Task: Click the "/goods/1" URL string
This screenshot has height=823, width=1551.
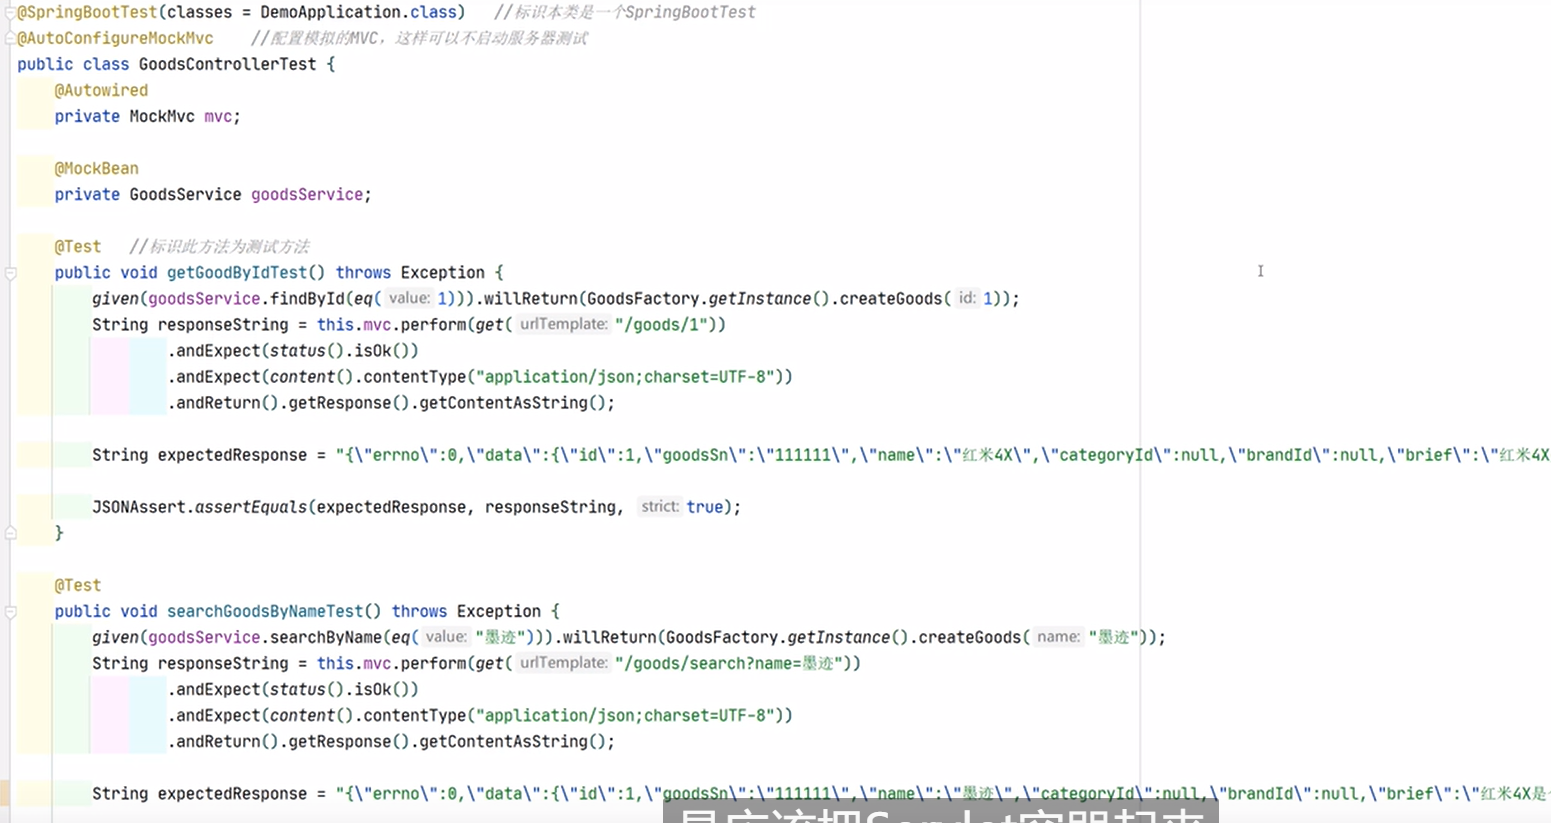Action: click(662, 324)
